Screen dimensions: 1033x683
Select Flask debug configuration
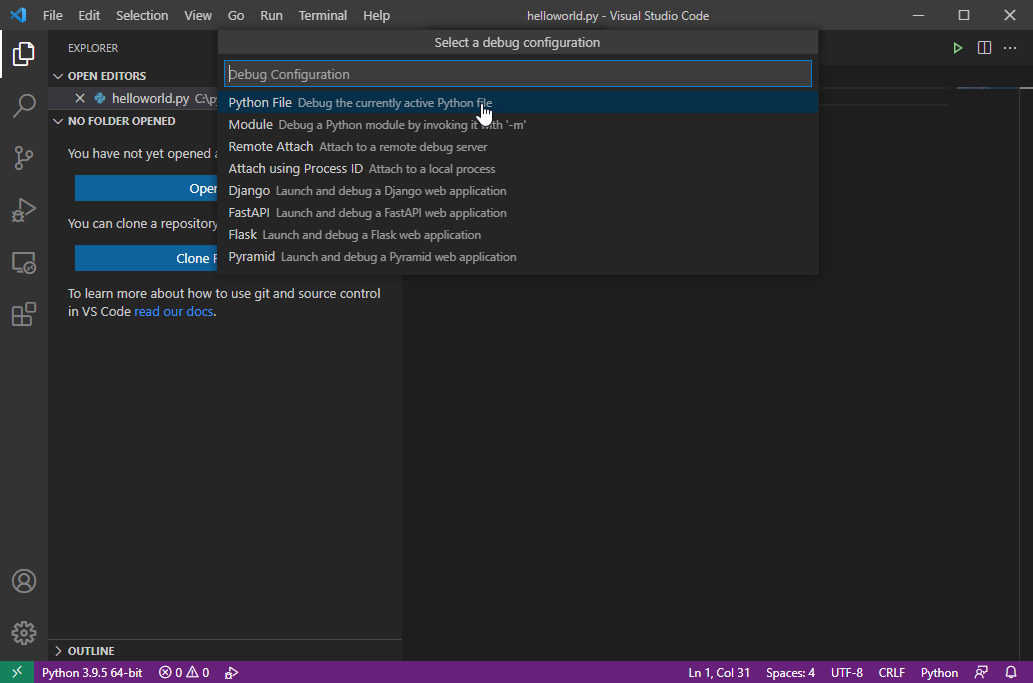(x=518, y=235)
